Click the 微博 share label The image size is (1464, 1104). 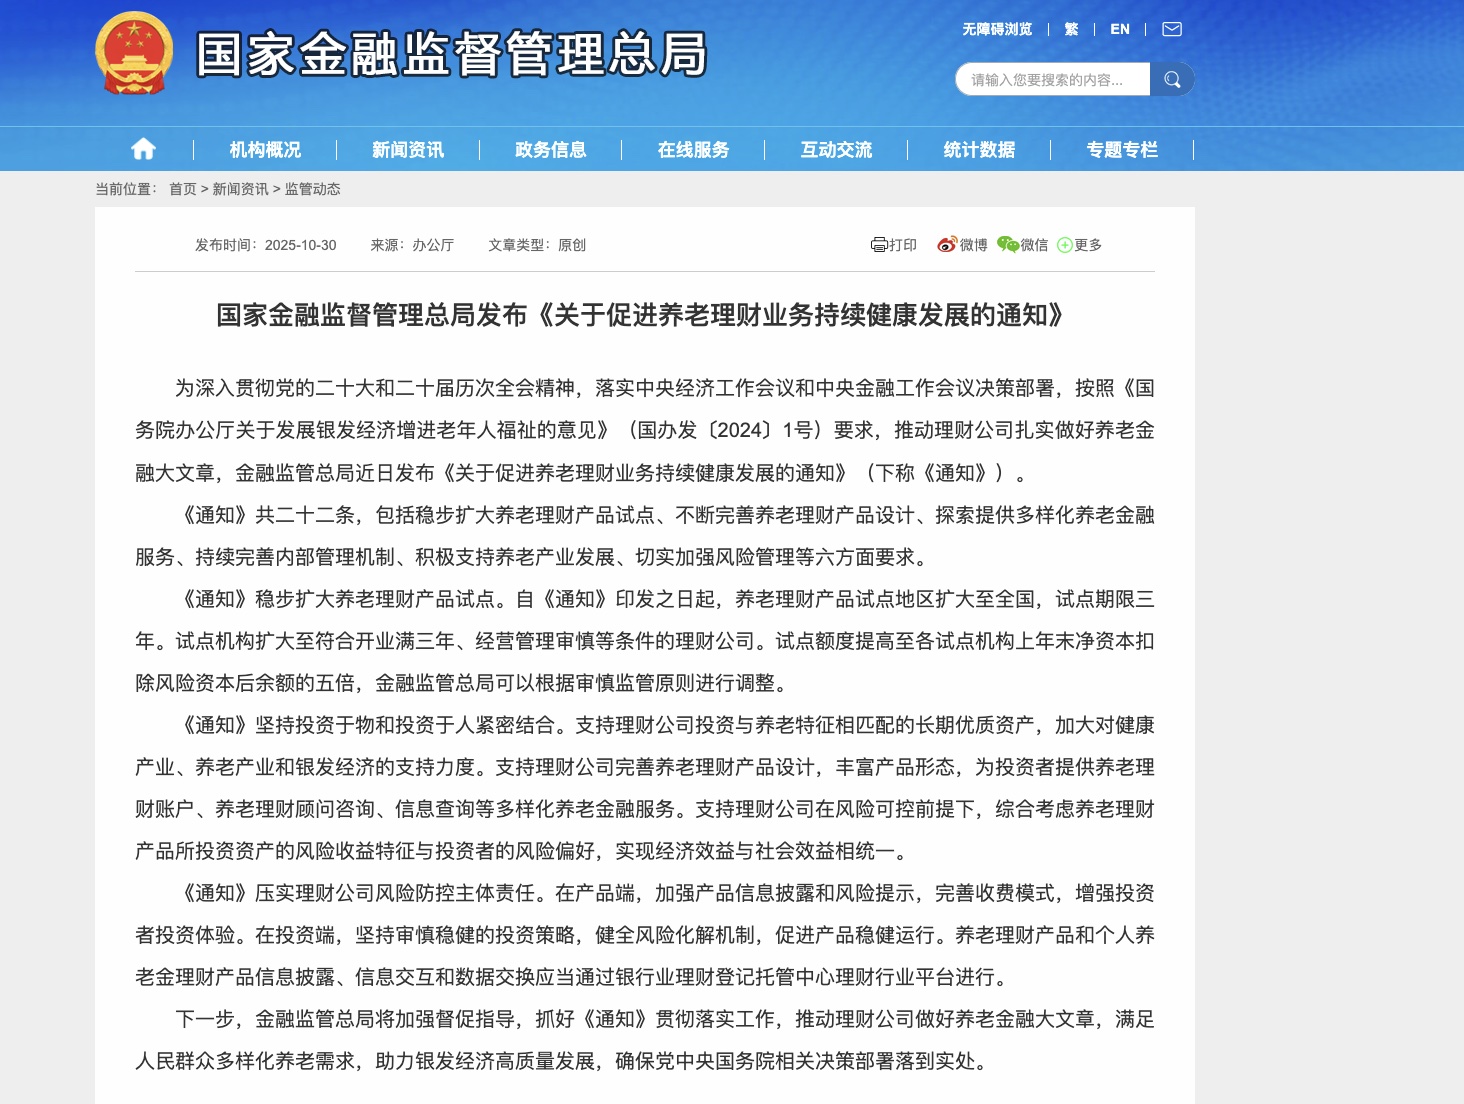click(x=974, y=245)
